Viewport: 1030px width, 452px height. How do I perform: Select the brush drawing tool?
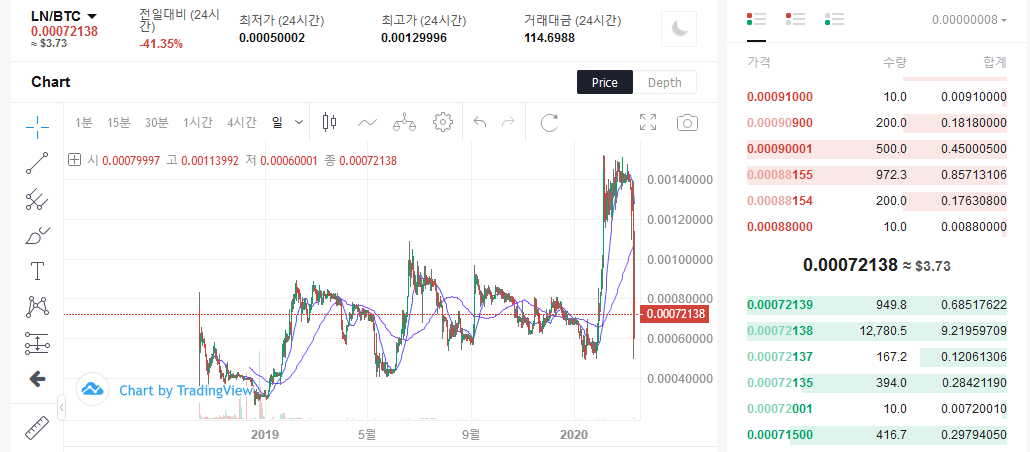click(x=37, y=235)
